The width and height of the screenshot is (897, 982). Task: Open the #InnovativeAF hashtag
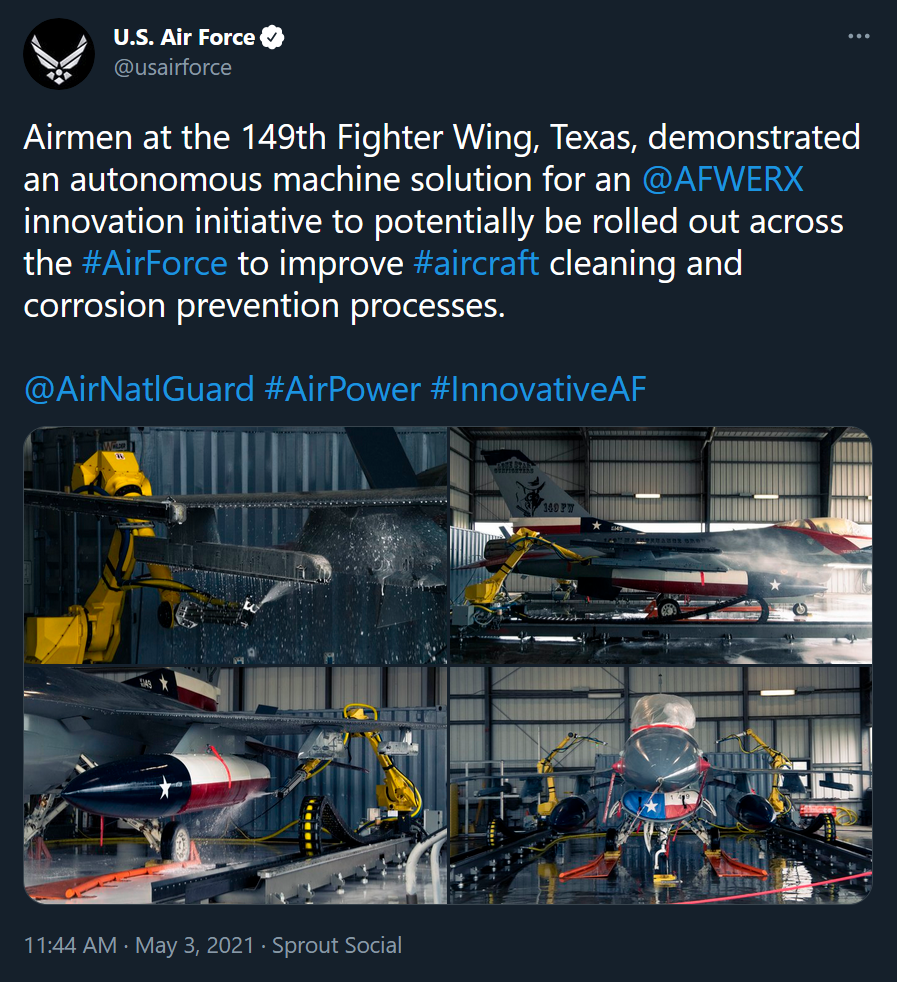[x=538, y=389]
